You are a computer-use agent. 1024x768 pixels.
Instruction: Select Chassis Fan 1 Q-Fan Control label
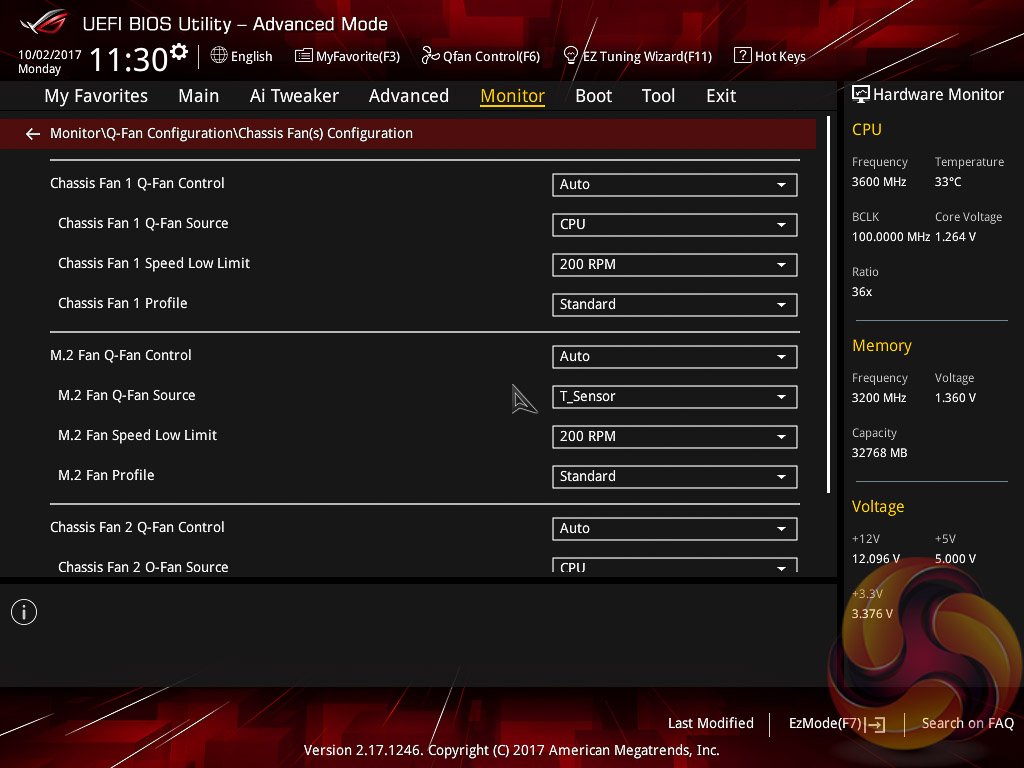click(x=137, y=184)
